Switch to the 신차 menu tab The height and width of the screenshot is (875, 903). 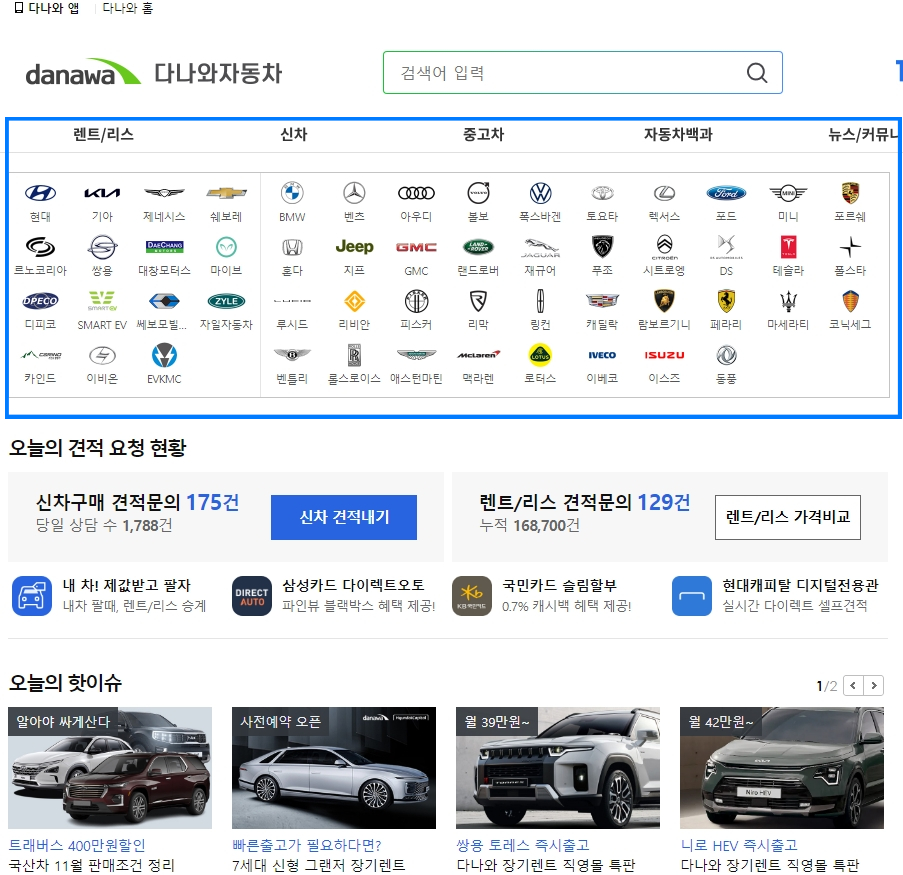294,135
